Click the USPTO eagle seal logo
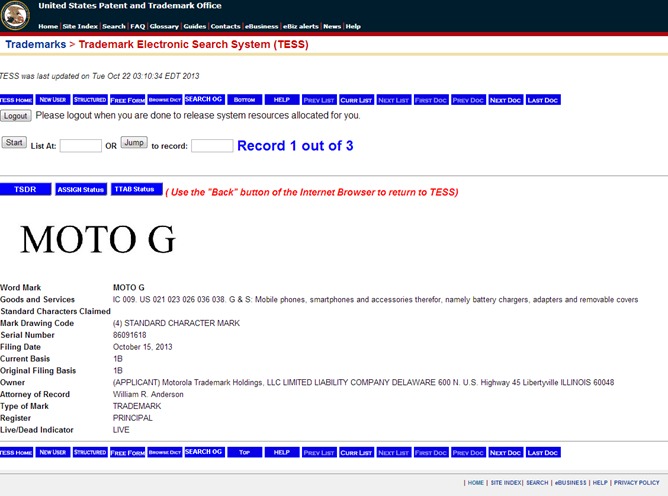The width and height of the screenshot is (668, 496). click(x=15, y=15)
